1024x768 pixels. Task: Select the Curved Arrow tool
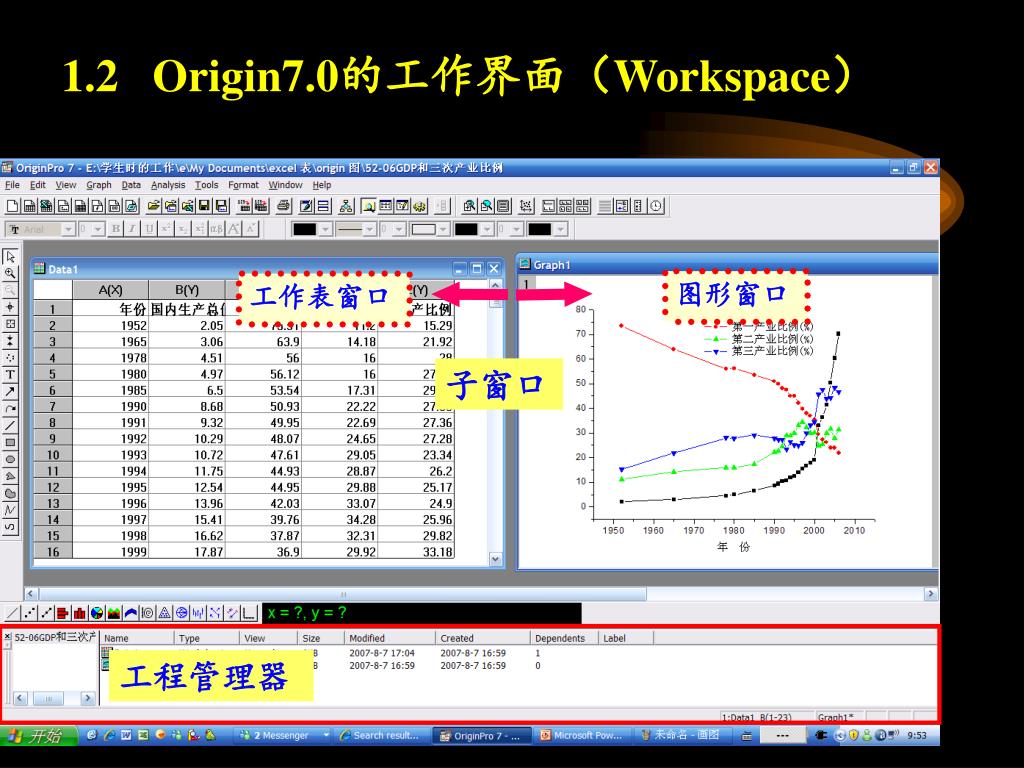click(x=10, y=409)
